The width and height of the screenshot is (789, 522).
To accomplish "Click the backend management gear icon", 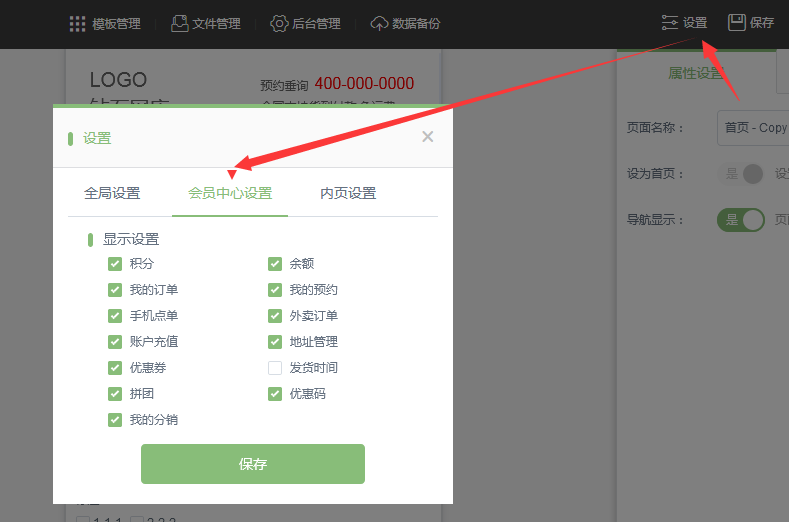I will pos(280,23).
